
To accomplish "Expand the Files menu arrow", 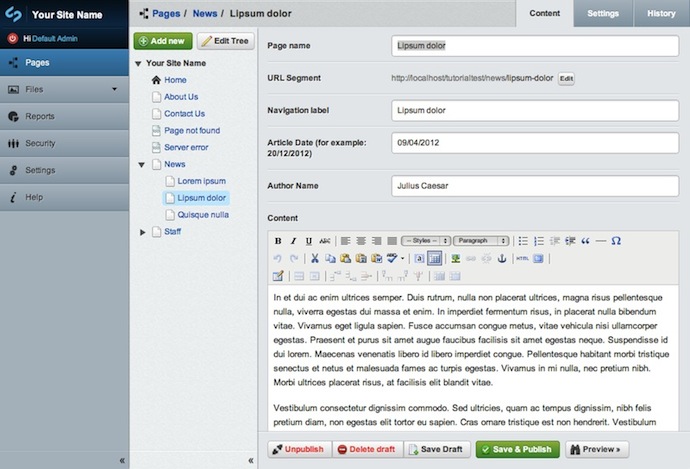I will (x=114, y=90).
